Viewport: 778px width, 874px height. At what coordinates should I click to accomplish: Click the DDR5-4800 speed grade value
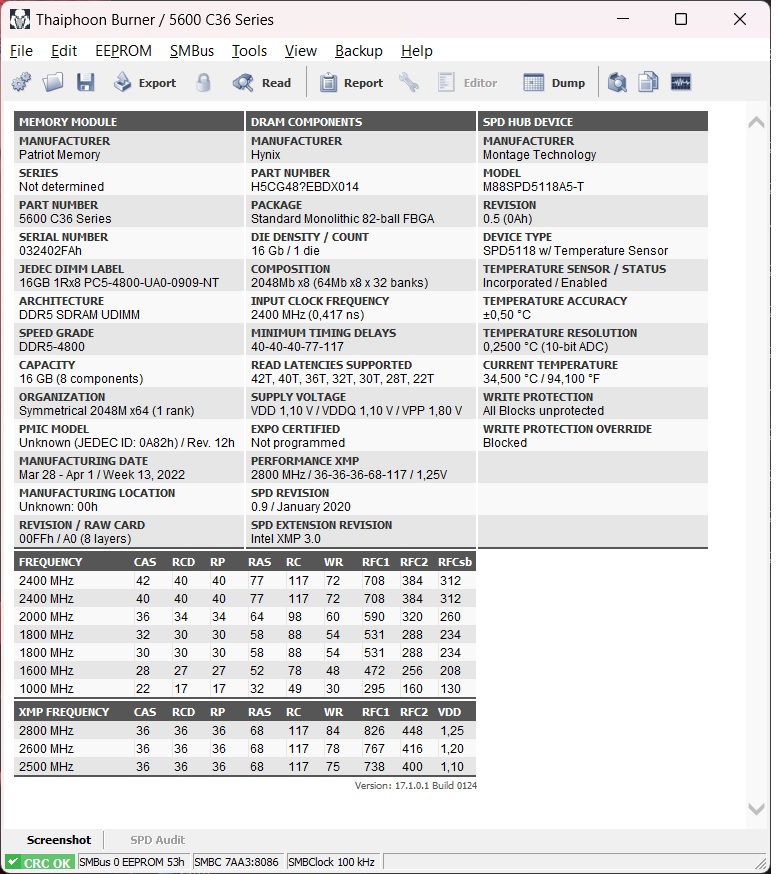(52, 347)
